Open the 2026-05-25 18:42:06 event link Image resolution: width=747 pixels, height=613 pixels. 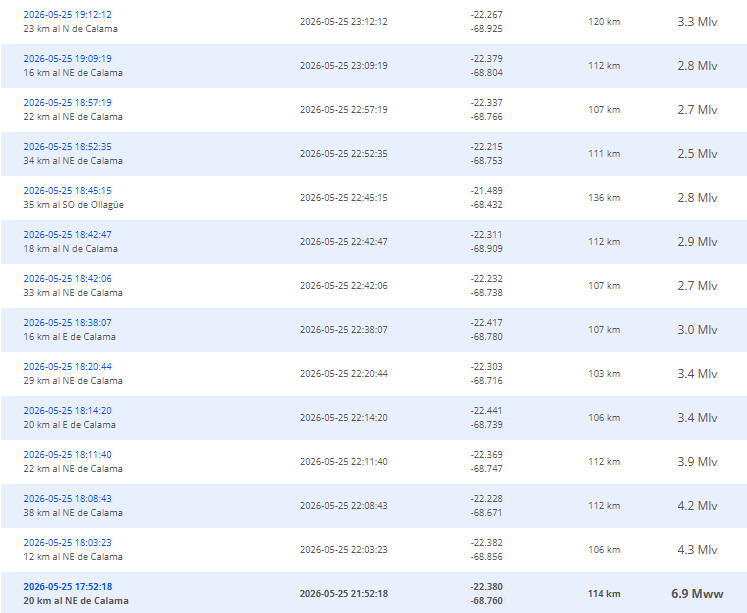point(67,279)
